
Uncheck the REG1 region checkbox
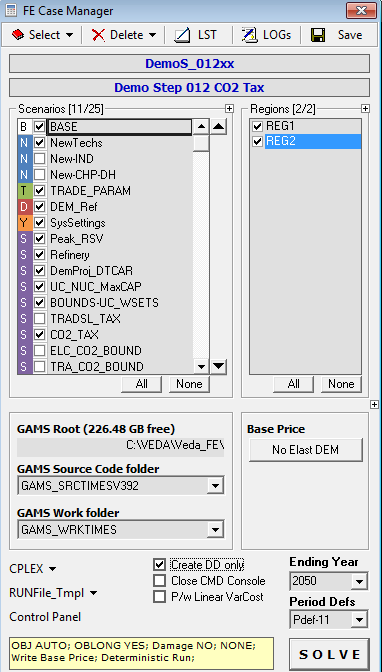257,126
